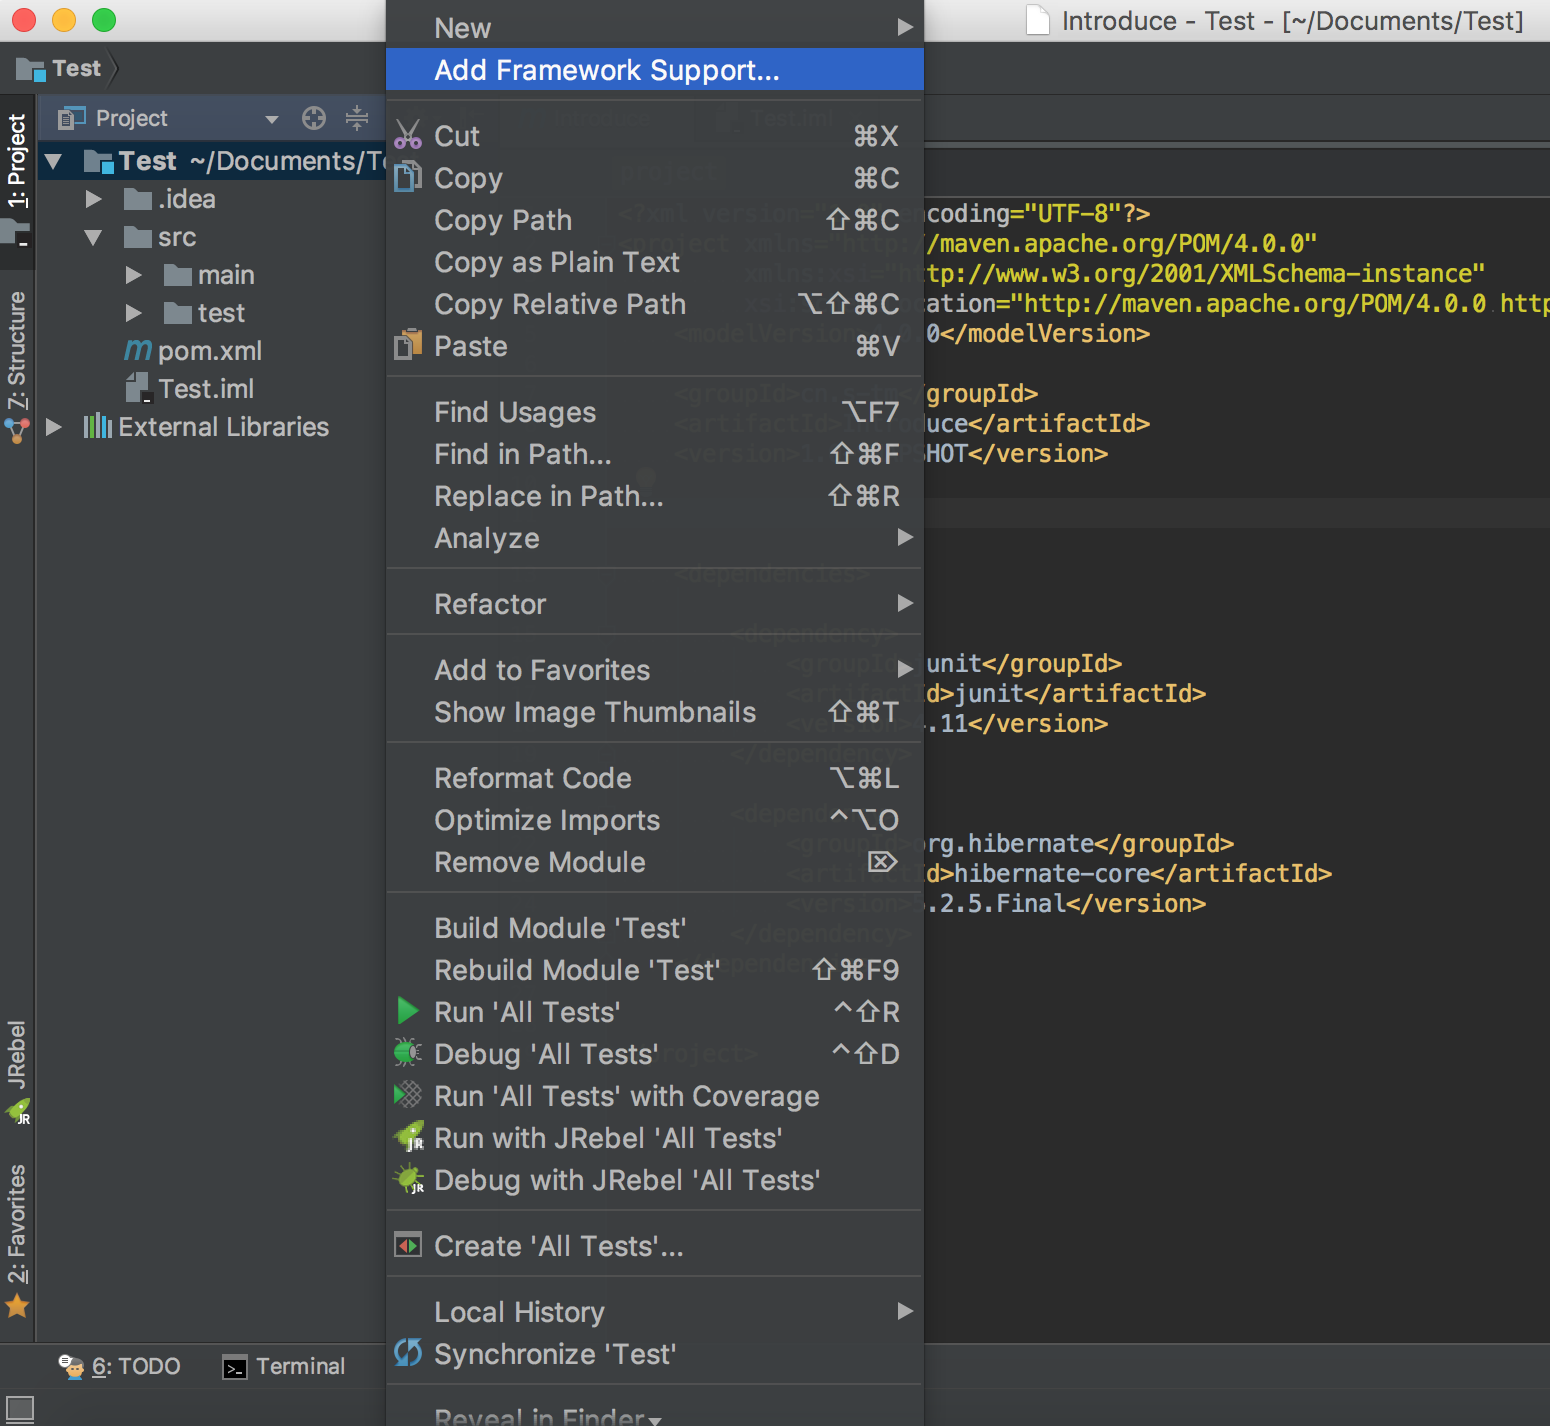This screenshot has width=1550, height=1426.
Task: Collapse the src folder
Action: pos(94,237)
